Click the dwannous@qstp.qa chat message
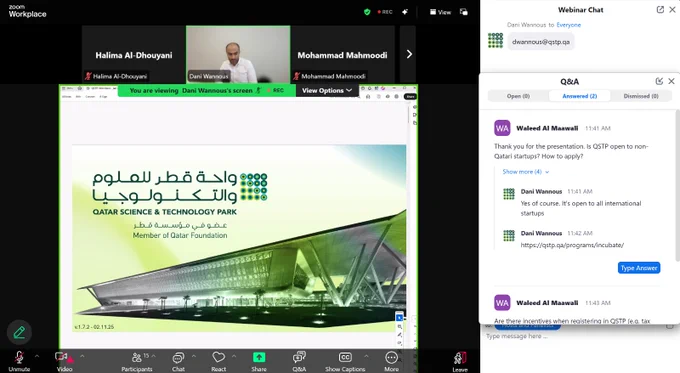Image resolution: width=680 pixels, height=373 pixels. tap(541, 42)
